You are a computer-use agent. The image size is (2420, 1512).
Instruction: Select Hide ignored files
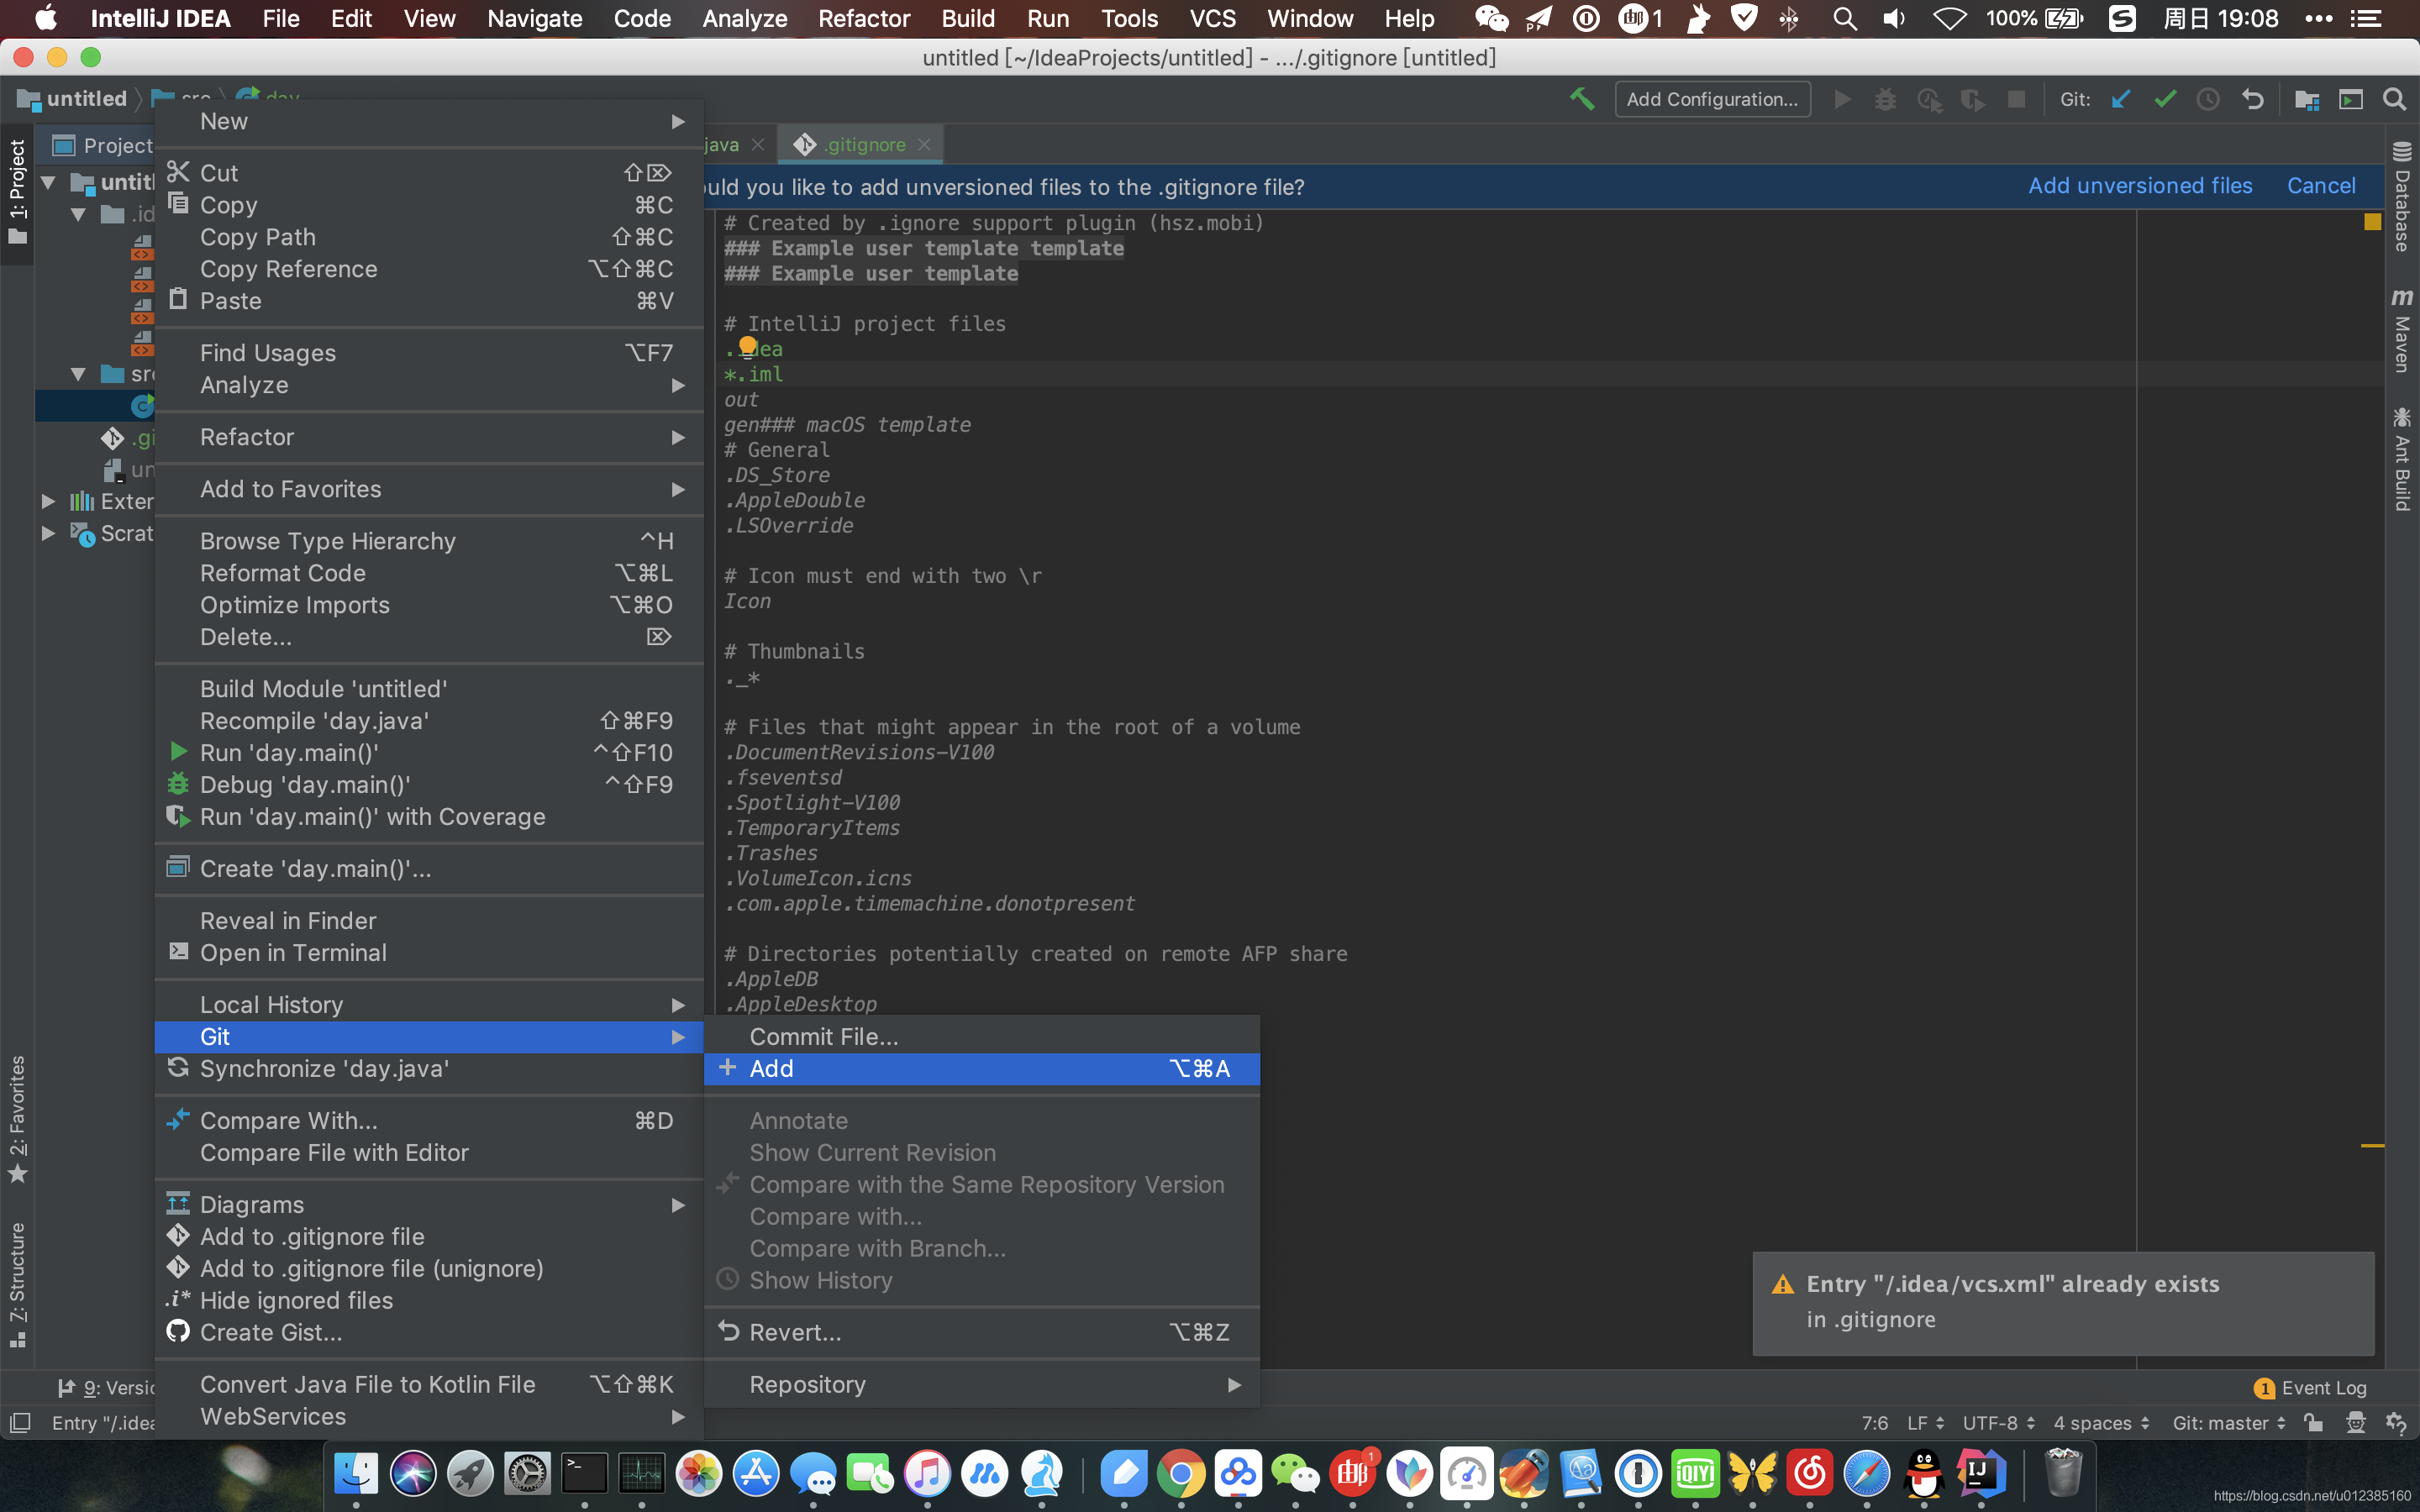429,1300
